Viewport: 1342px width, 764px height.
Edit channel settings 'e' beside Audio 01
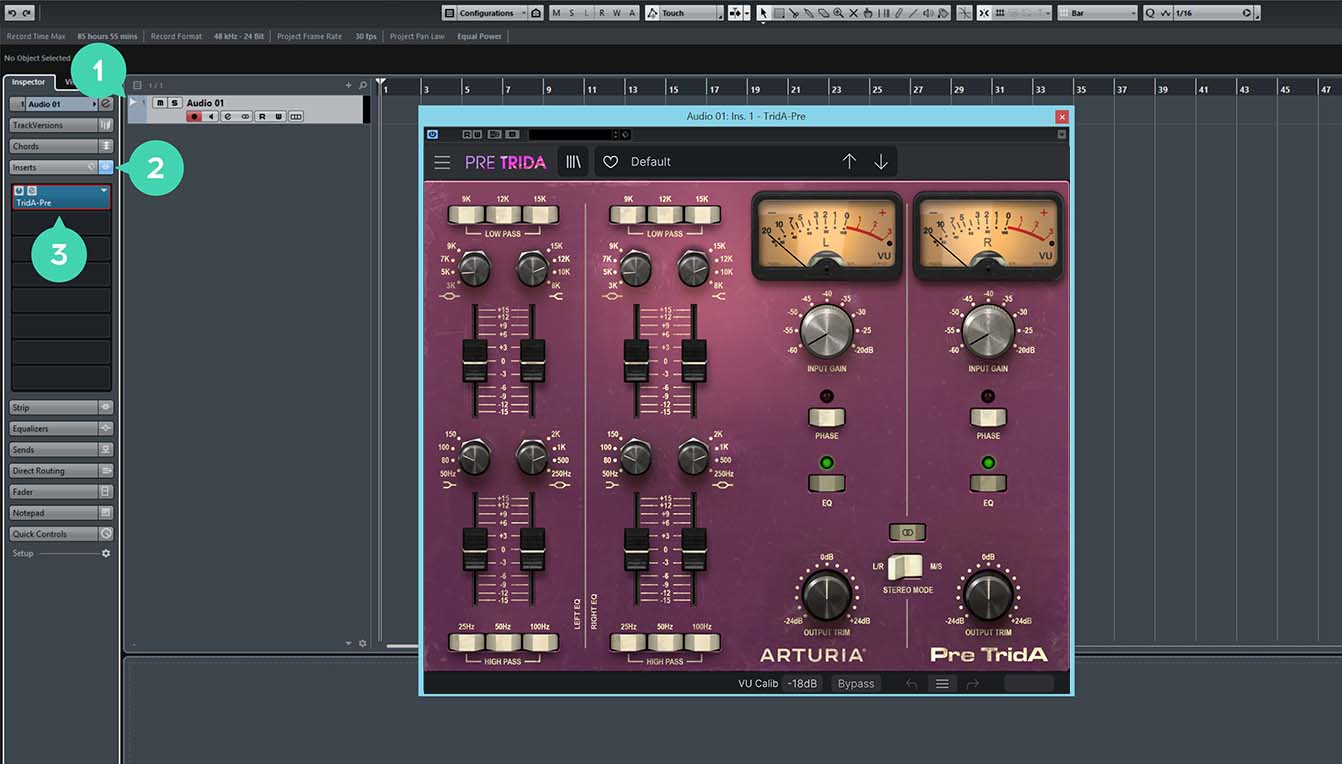(x=105, y=104)
